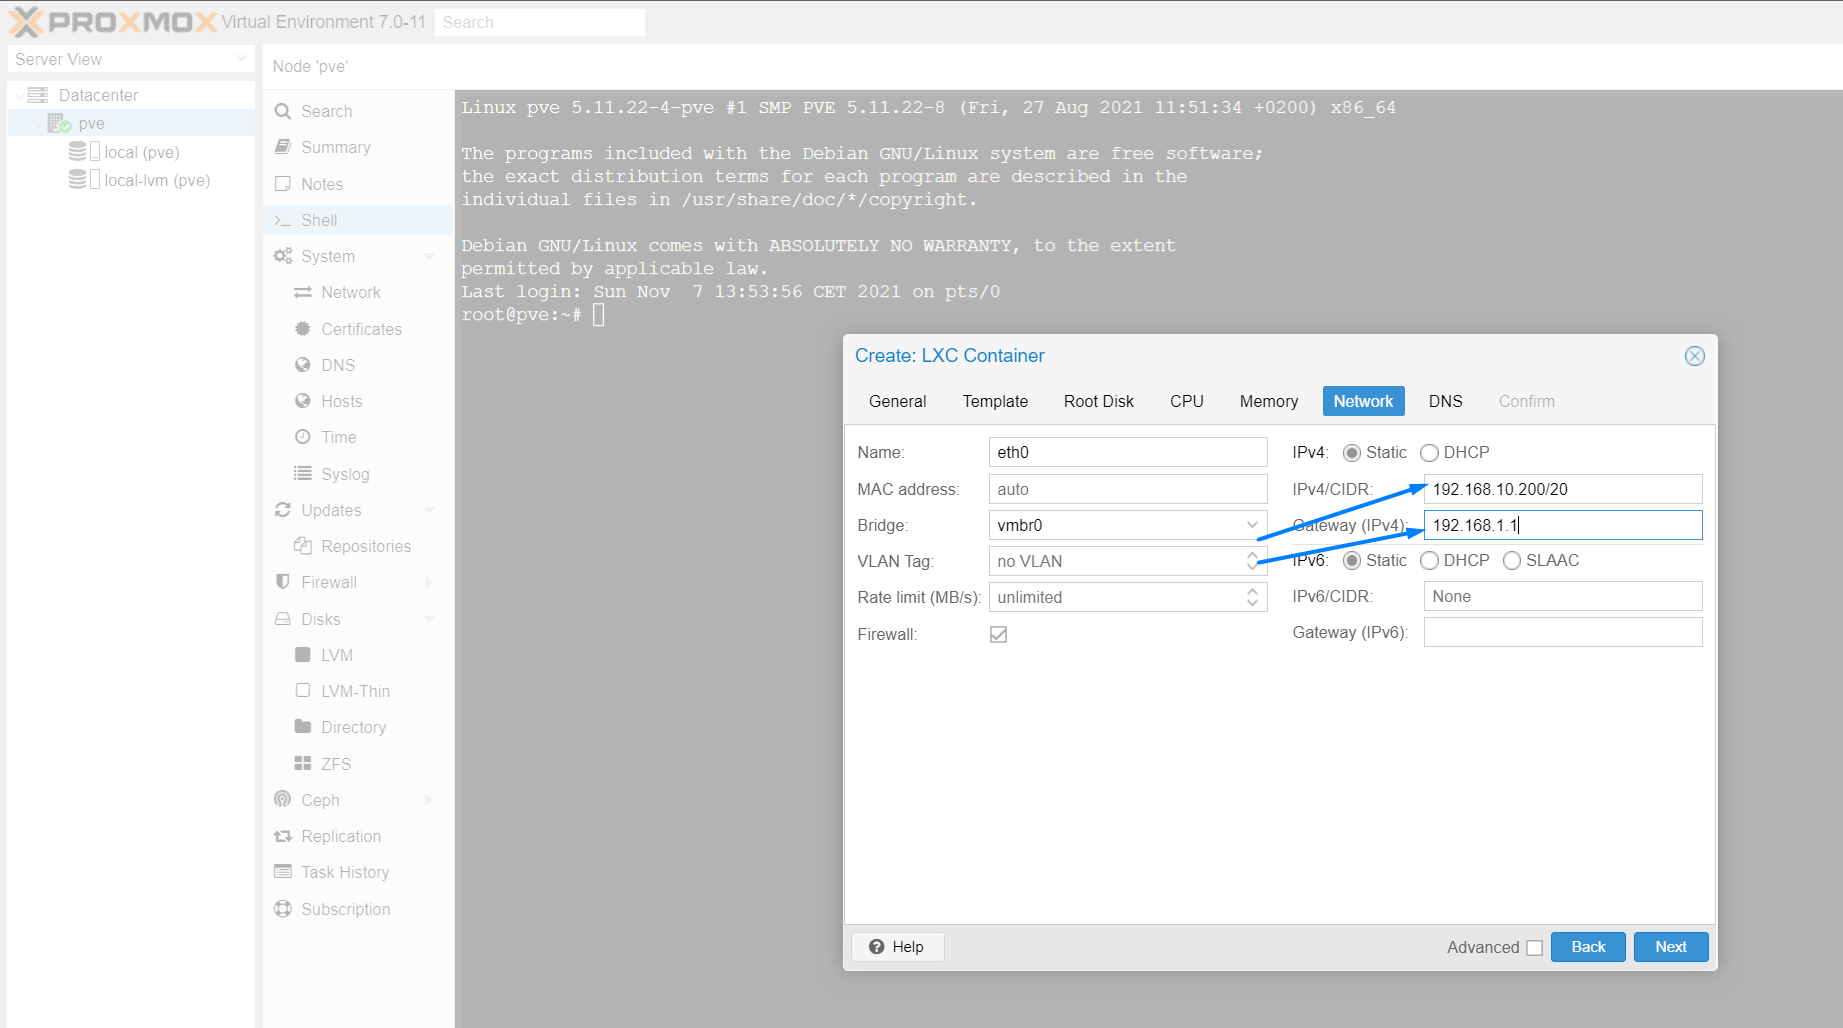This screenshot has width=1843, height=1028.
Task: Enable the Advanced checkbox
Action: click(1534, 948)
